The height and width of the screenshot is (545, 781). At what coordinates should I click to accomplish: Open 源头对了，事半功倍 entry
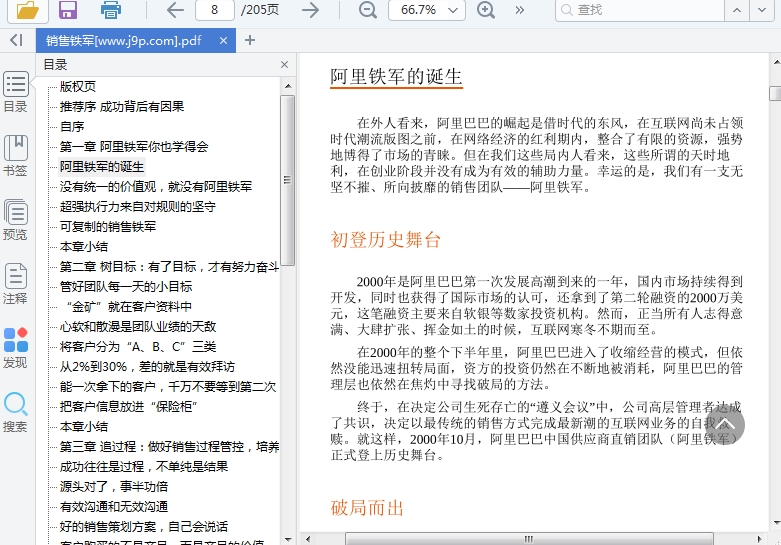114,486
